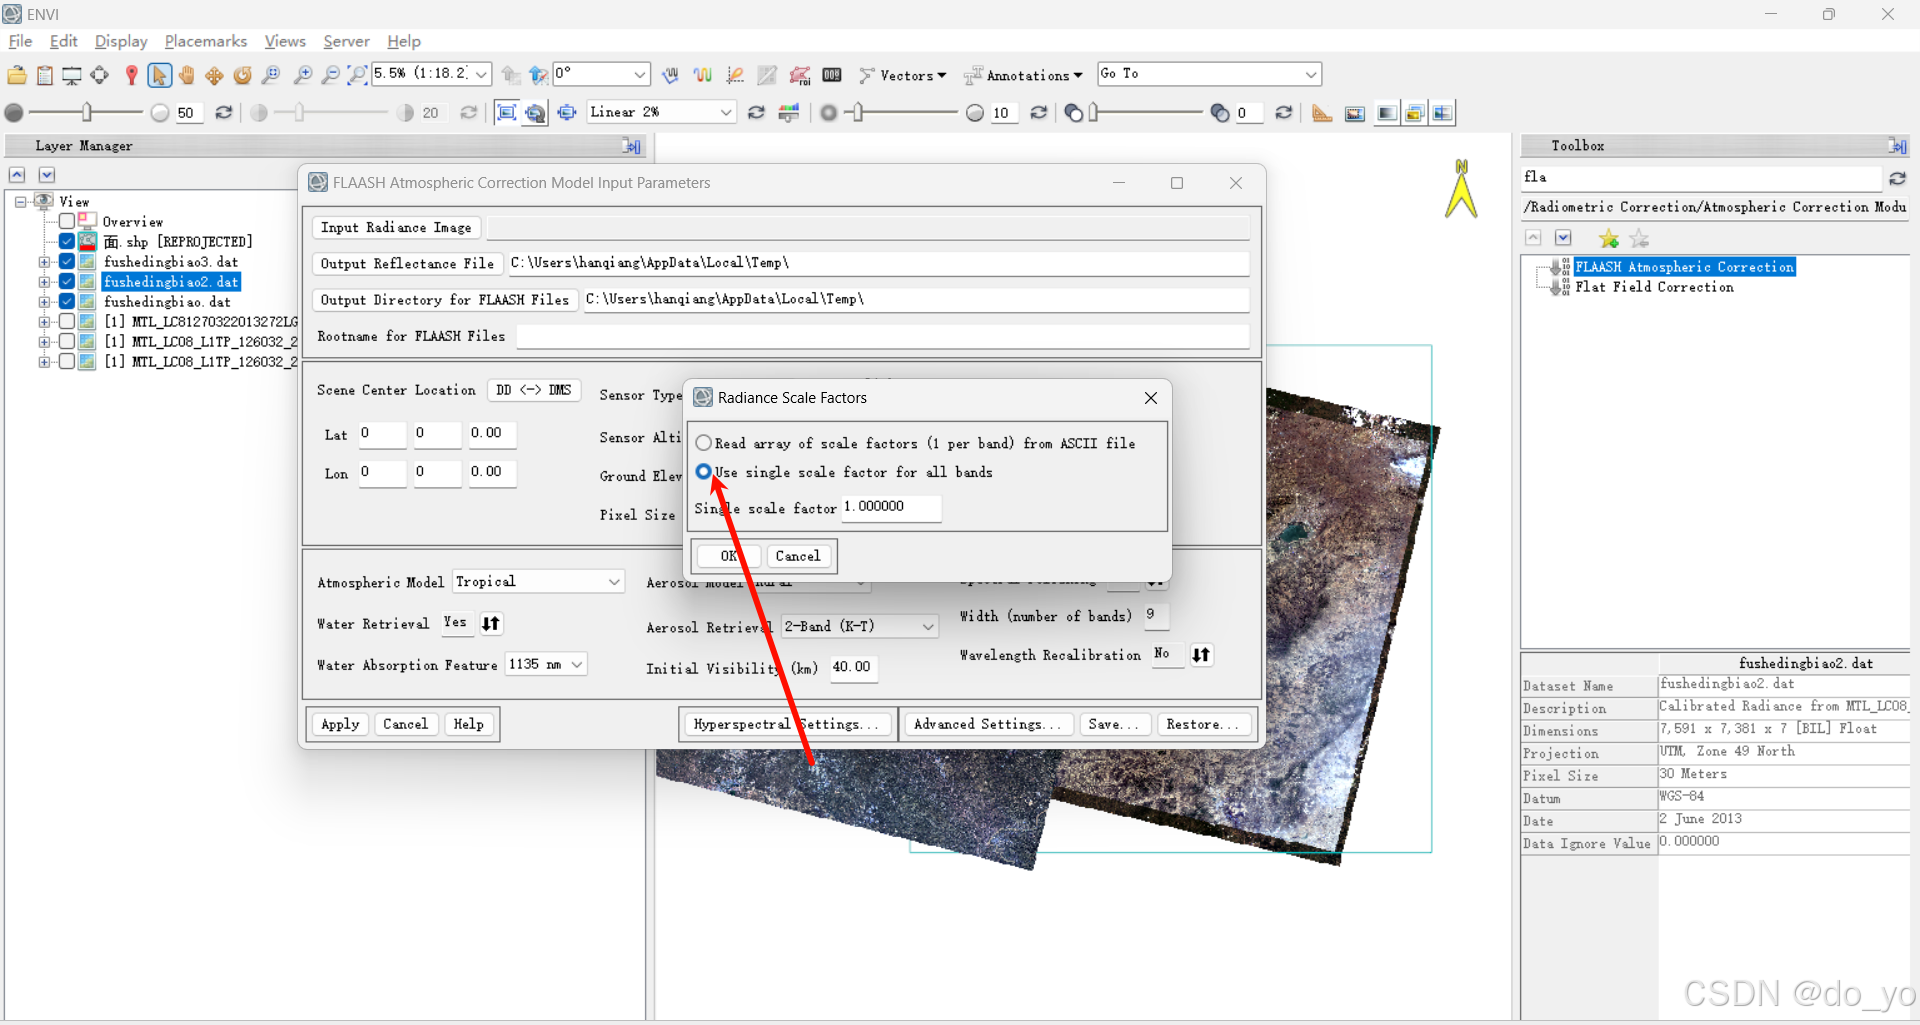Open the Feature Counting 009 tool
The height and width of the screenshot is (1025, 1920).
[832, 75]
